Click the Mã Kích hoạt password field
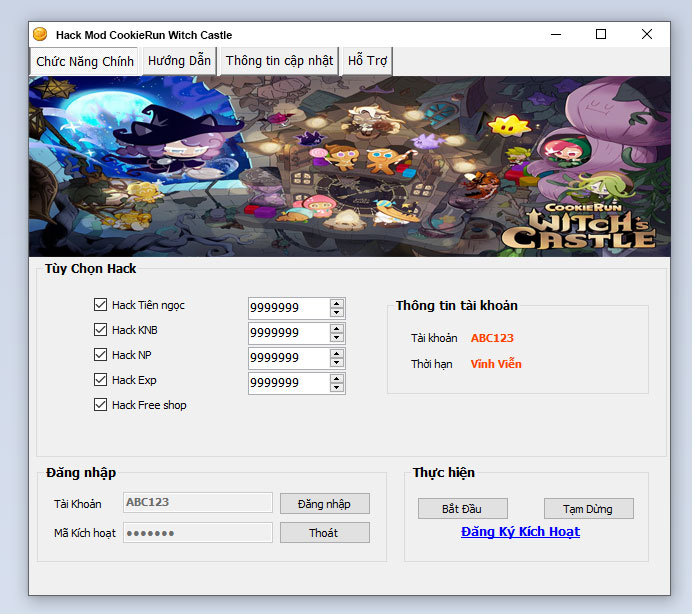Screen dimensions: 693x616 click(x=198, y=532)
